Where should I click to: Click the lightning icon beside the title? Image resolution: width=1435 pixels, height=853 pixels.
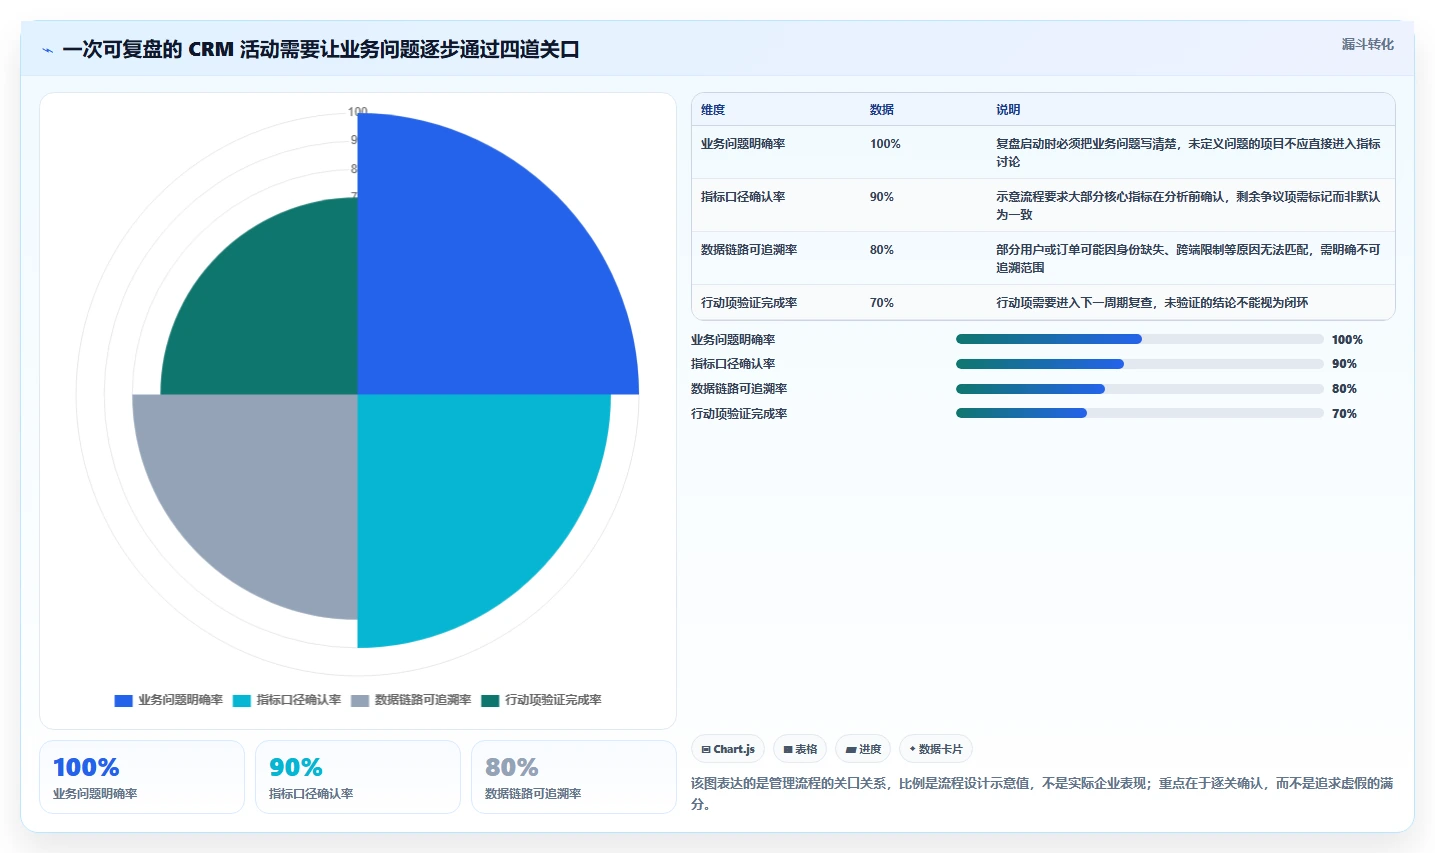click(x=47, y=50)
